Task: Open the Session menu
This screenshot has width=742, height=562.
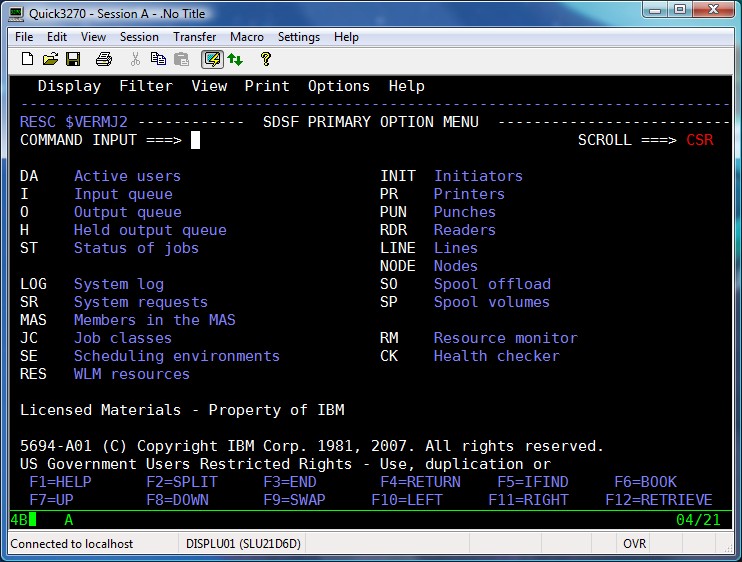Action: pyautogui.click(x=139, y=37)
